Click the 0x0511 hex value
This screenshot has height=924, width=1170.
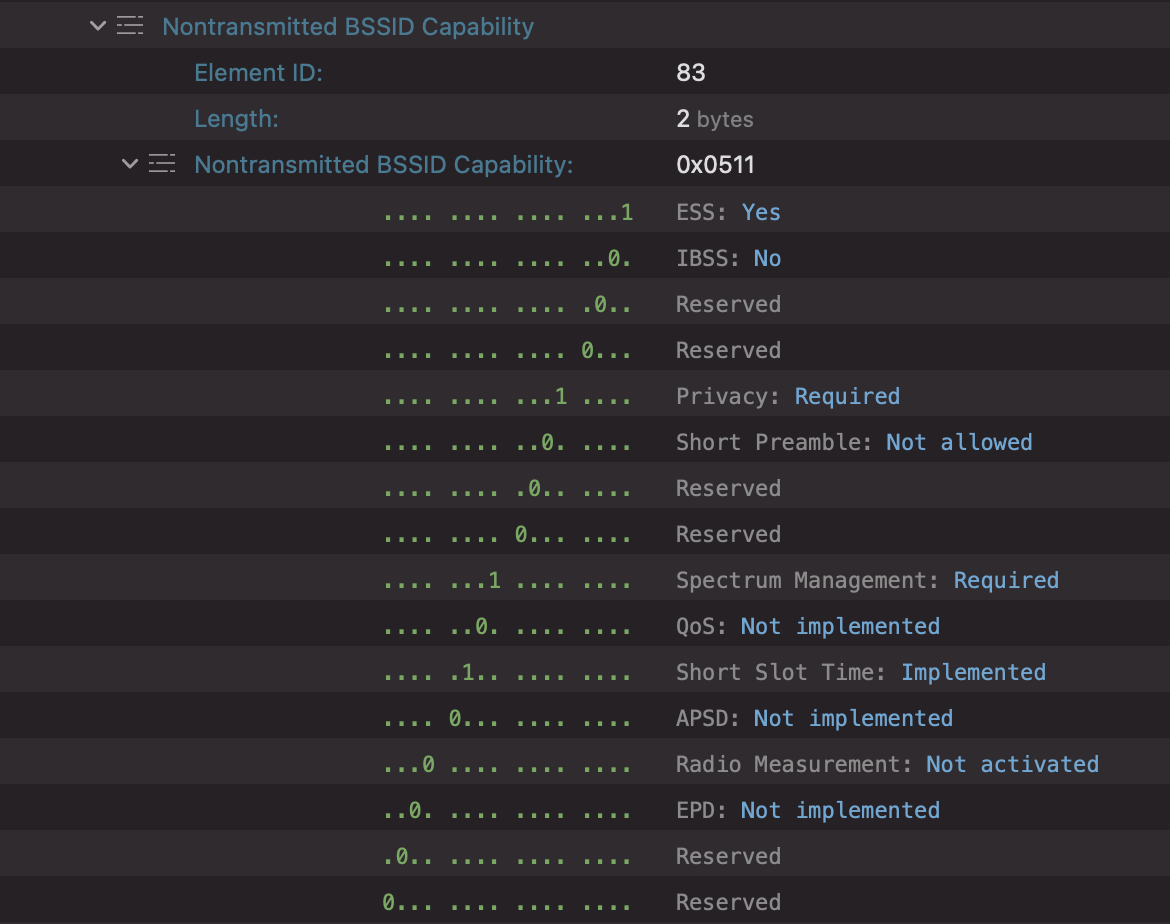pyautogui.click(x=707, y=163)
